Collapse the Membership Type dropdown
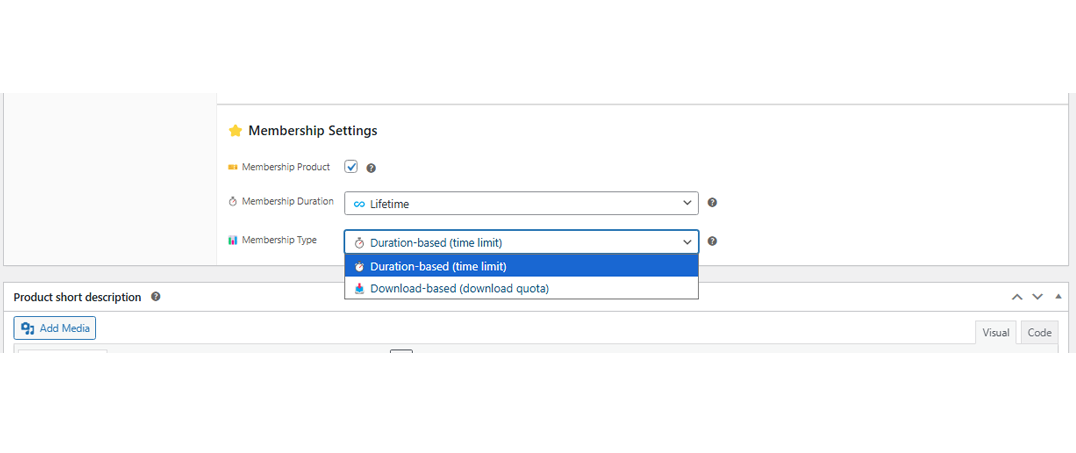The width and height of the screenshot is (1076, 453). pyautogui.click(x=521, y=242)
